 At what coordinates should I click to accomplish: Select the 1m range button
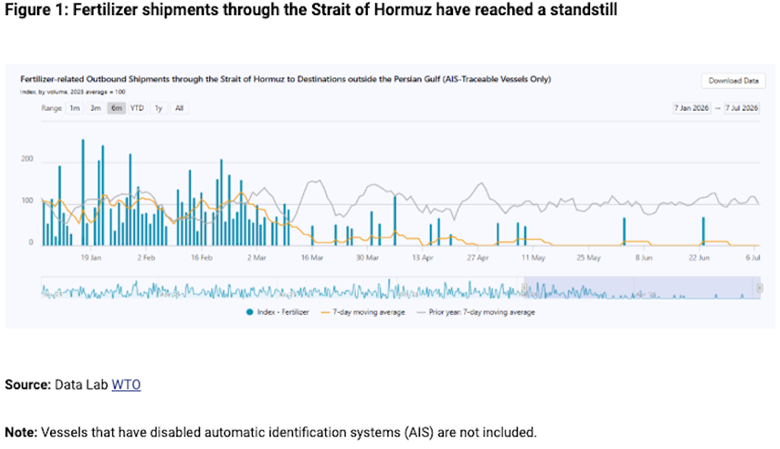[75, 108]
